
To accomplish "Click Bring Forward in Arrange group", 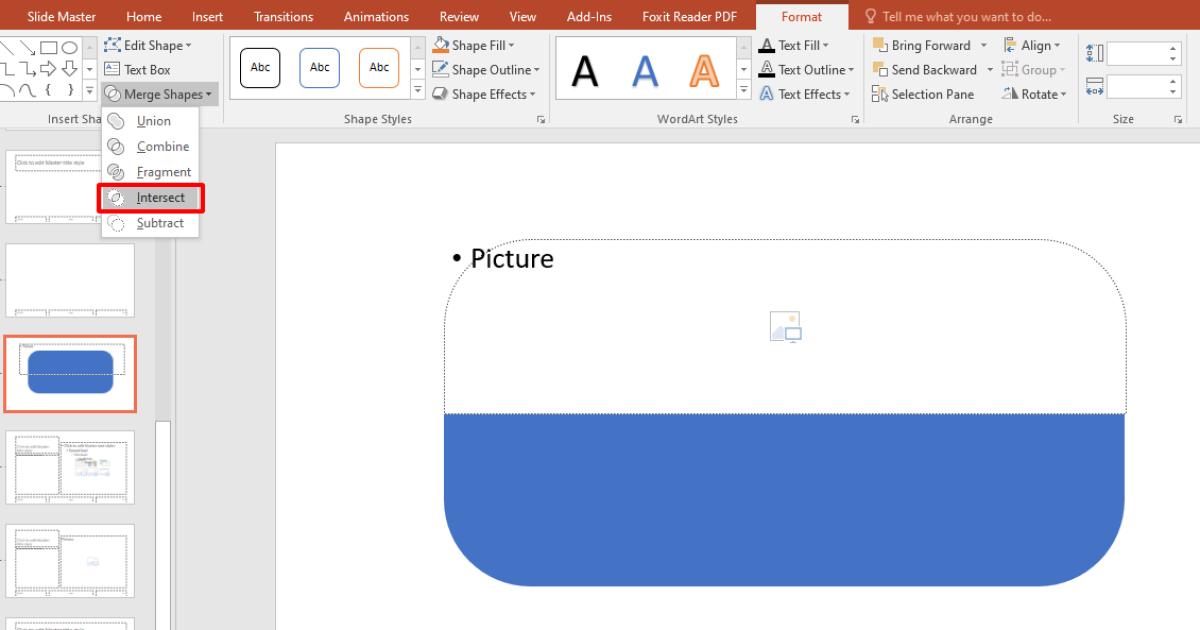I will point(925,45).
